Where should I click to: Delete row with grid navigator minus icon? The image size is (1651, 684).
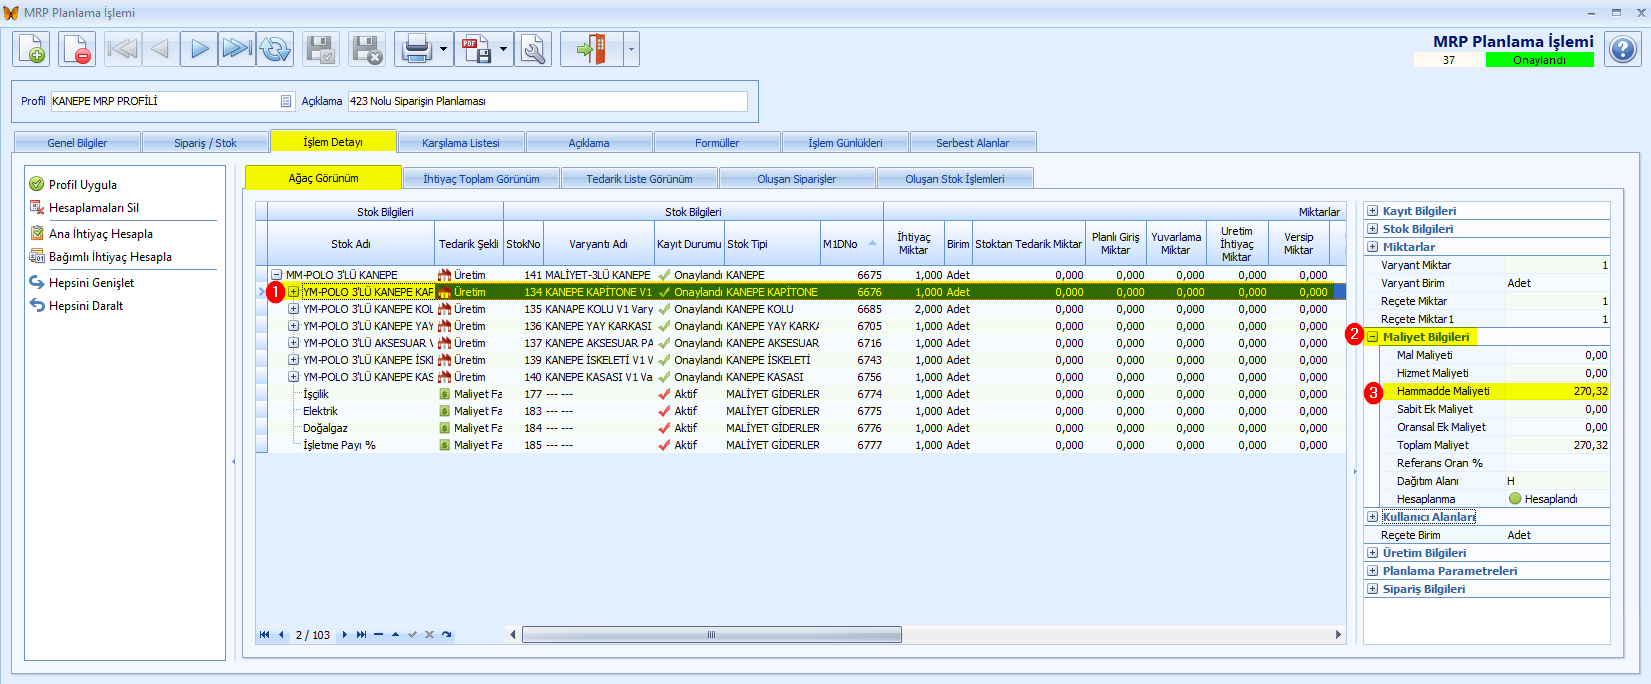[x=378, y=634]
